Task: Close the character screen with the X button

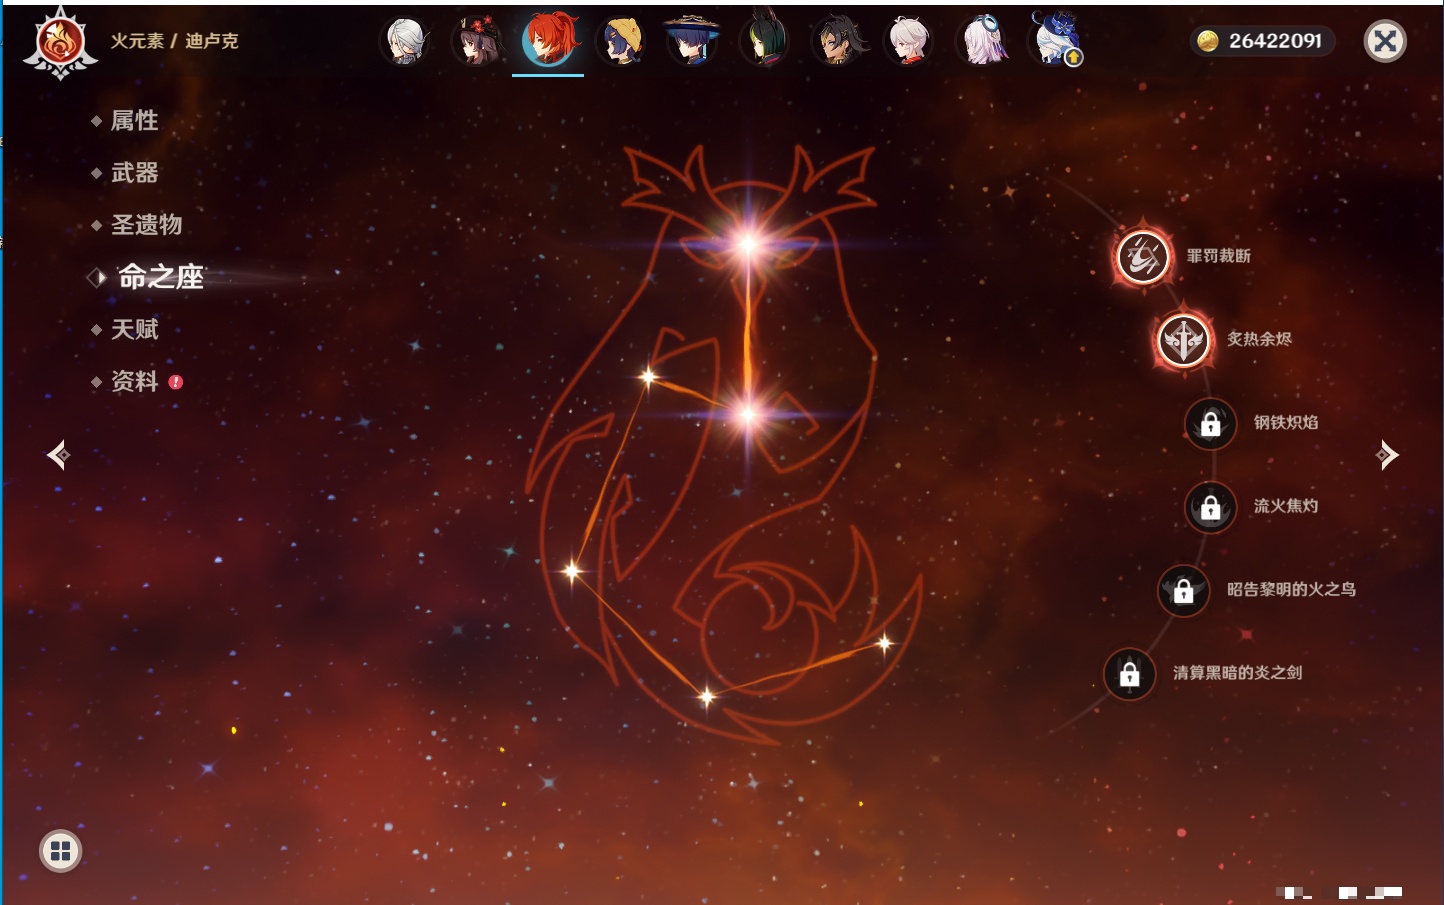Action: tap(1385, 41)
